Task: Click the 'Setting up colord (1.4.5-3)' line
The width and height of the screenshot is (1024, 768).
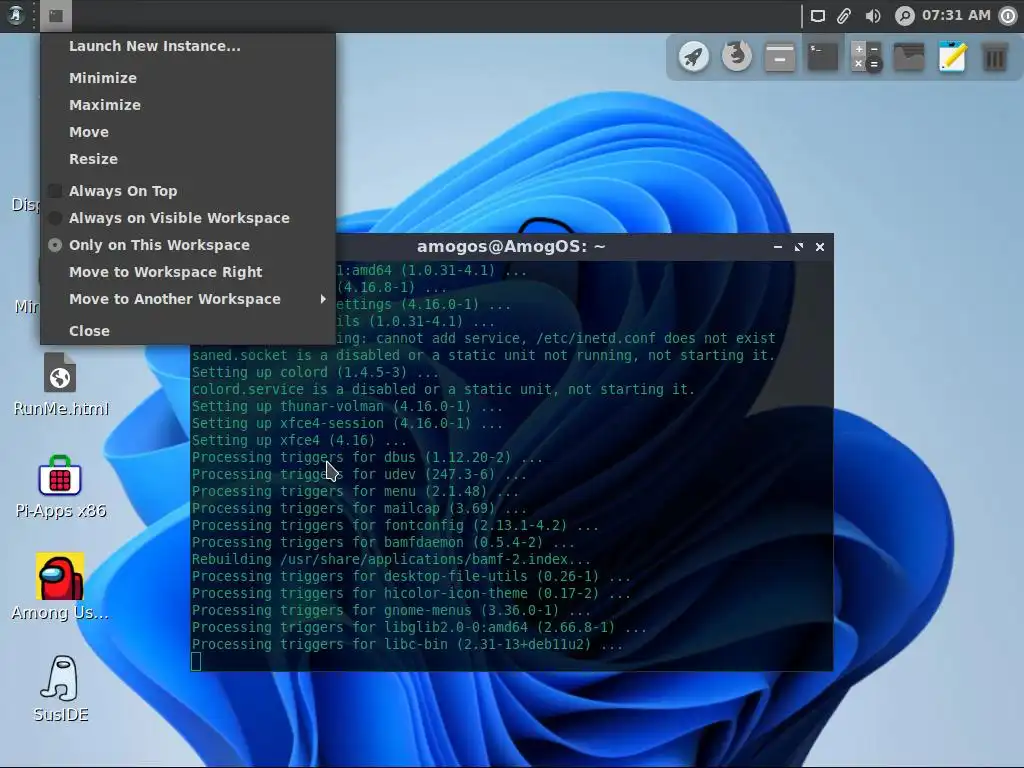Action: click(x=315, y=373)
